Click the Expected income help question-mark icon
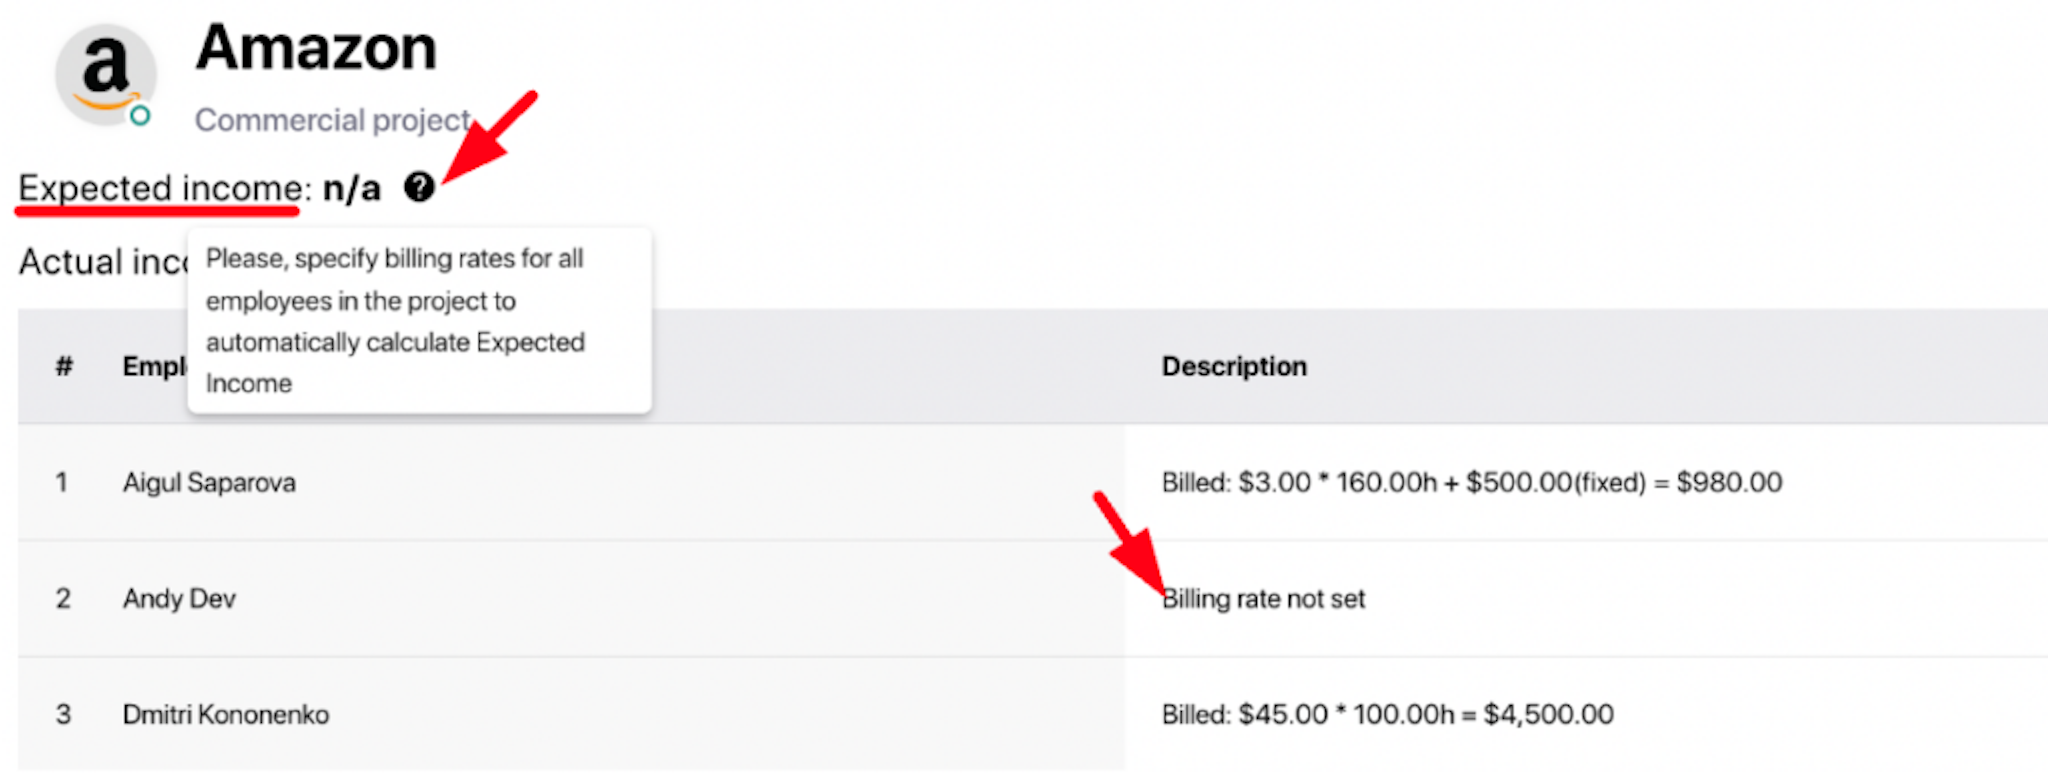Viewport: 2048px width, 782px height. click(x=419, y=186)
